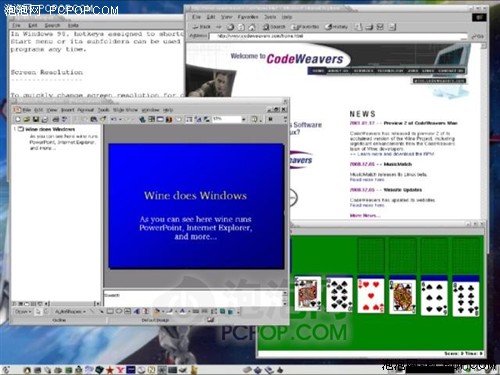The image size is (500, 375).
Task: Click the king card in Solitaire
Action: pyautogui.click(x=307, y=294)
